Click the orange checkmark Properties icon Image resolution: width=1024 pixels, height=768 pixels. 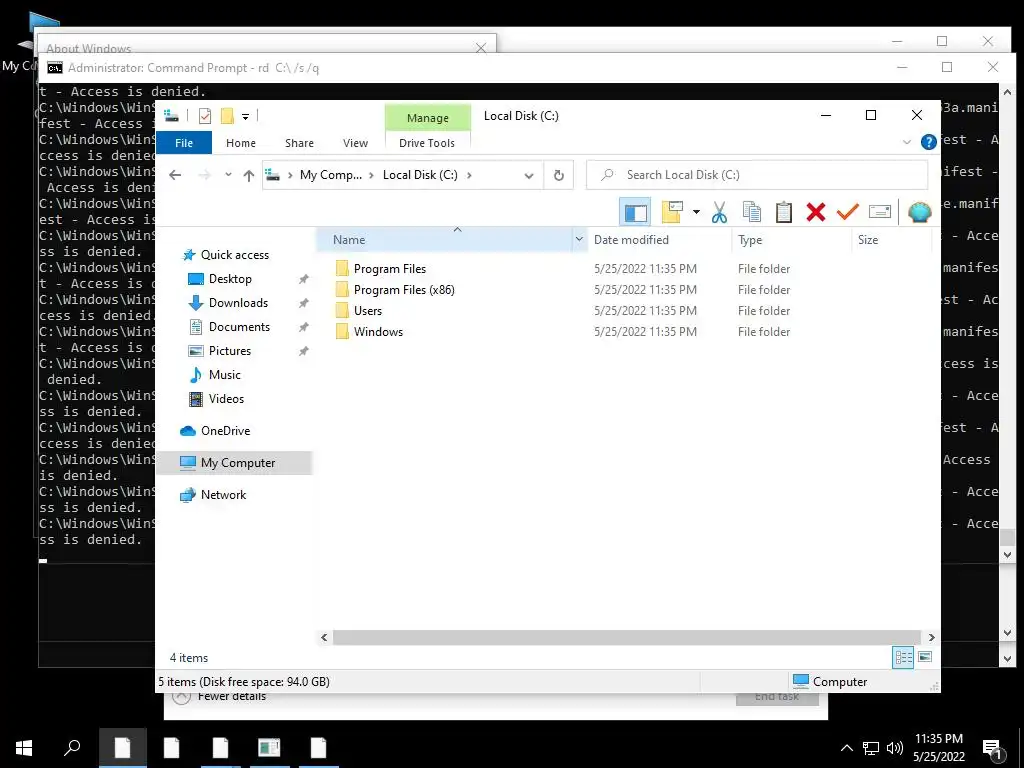848,212
